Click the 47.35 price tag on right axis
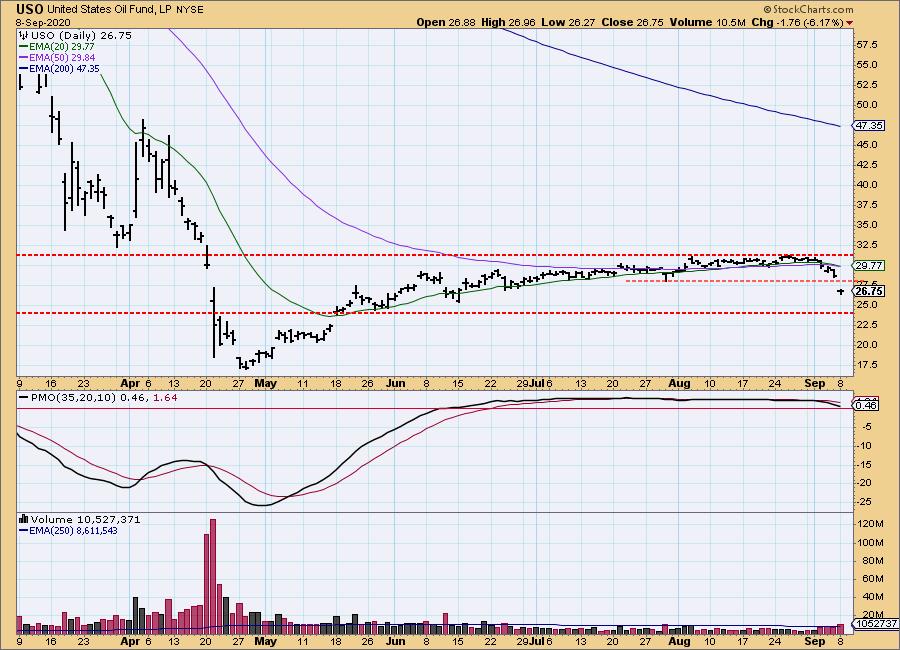 868,125
